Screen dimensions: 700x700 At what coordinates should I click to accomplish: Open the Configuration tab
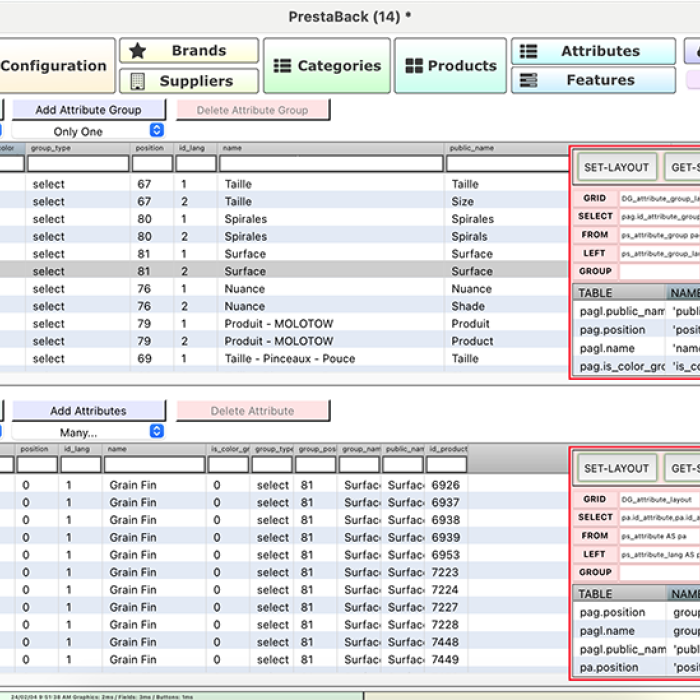(x=54, y=66)
